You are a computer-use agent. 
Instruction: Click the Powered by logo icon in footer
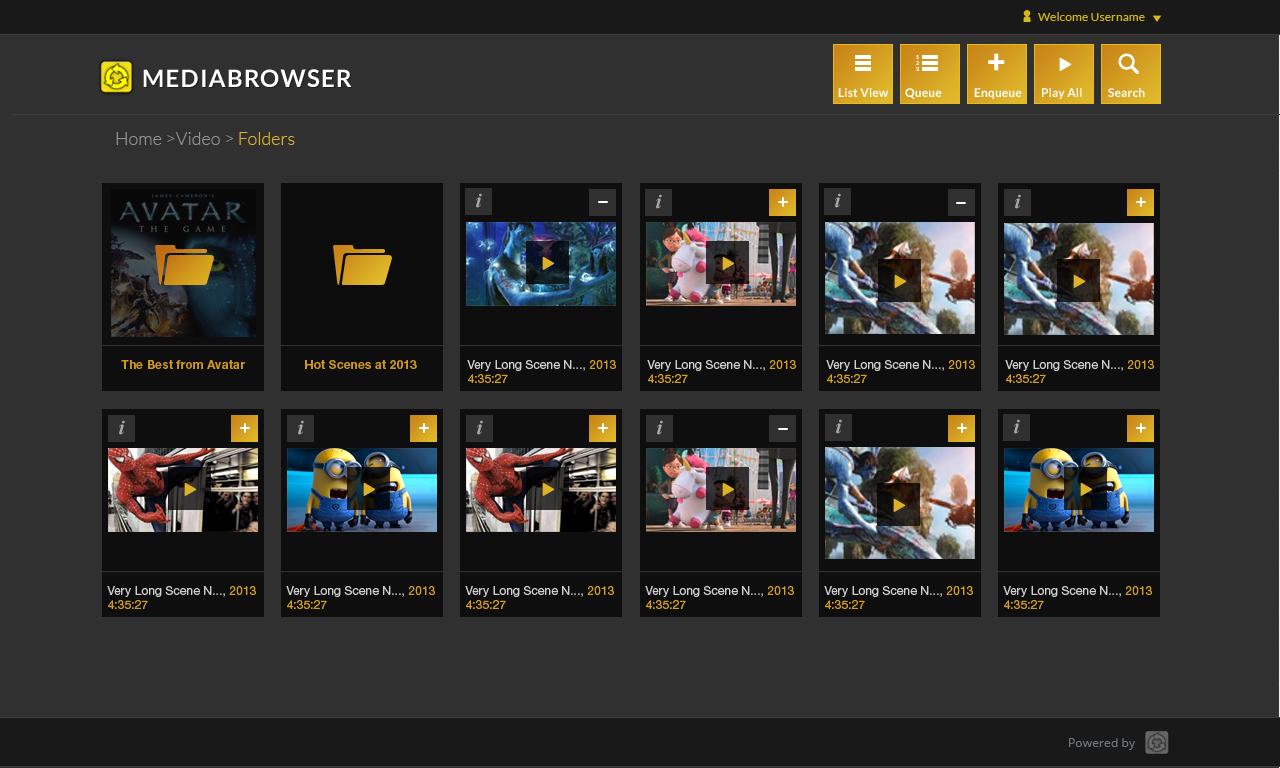[1157, 743]
